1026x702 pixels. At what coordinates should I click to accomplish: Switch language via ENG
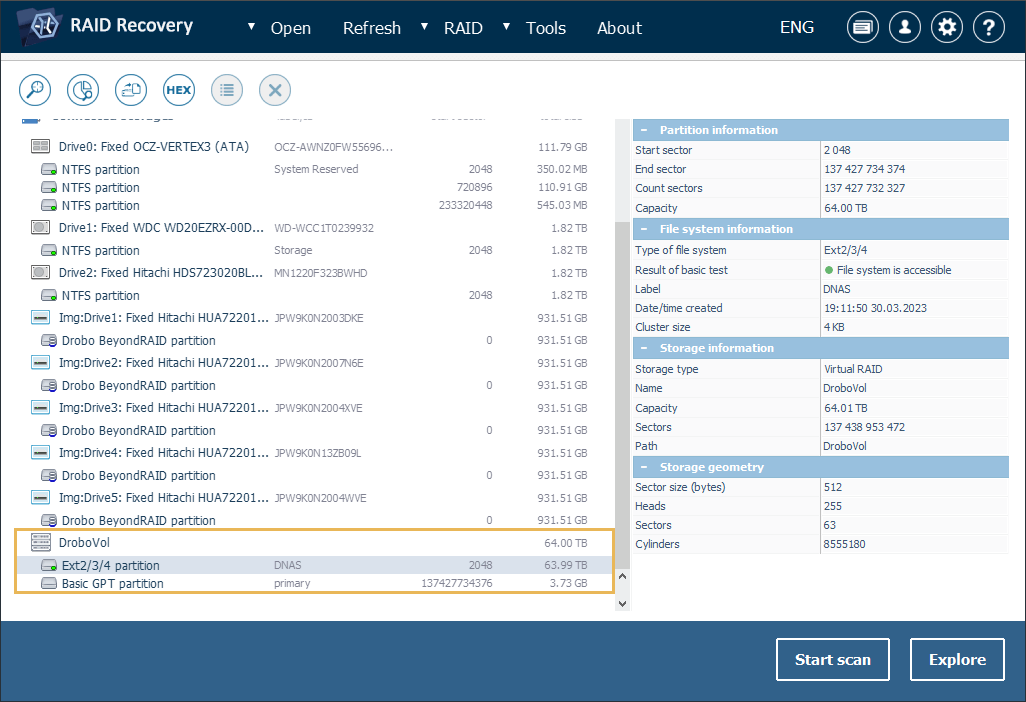797,27
